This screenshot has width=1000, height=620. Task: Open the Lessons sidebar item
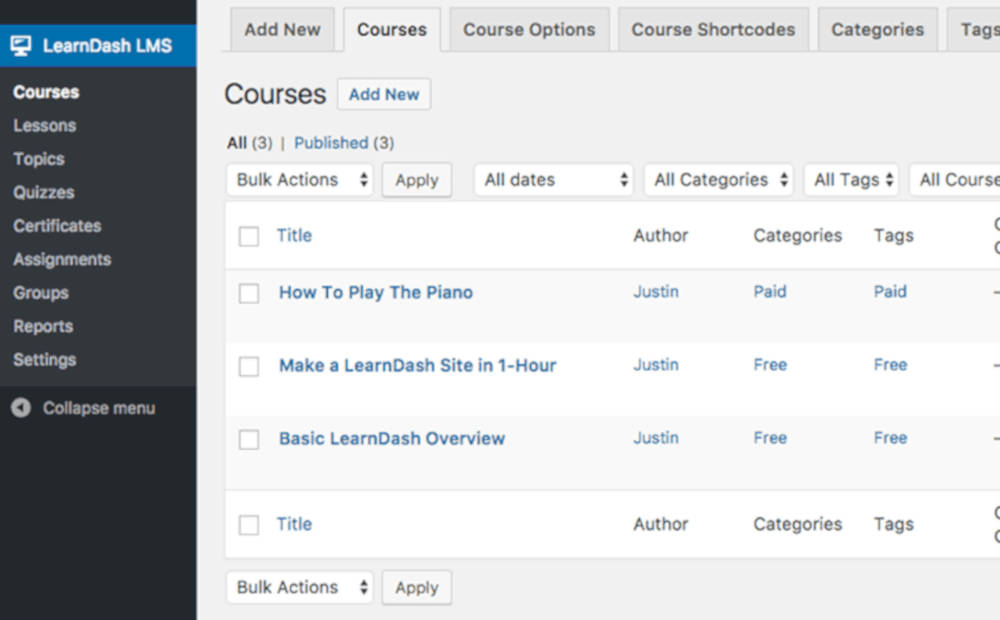tap(44, 125)
